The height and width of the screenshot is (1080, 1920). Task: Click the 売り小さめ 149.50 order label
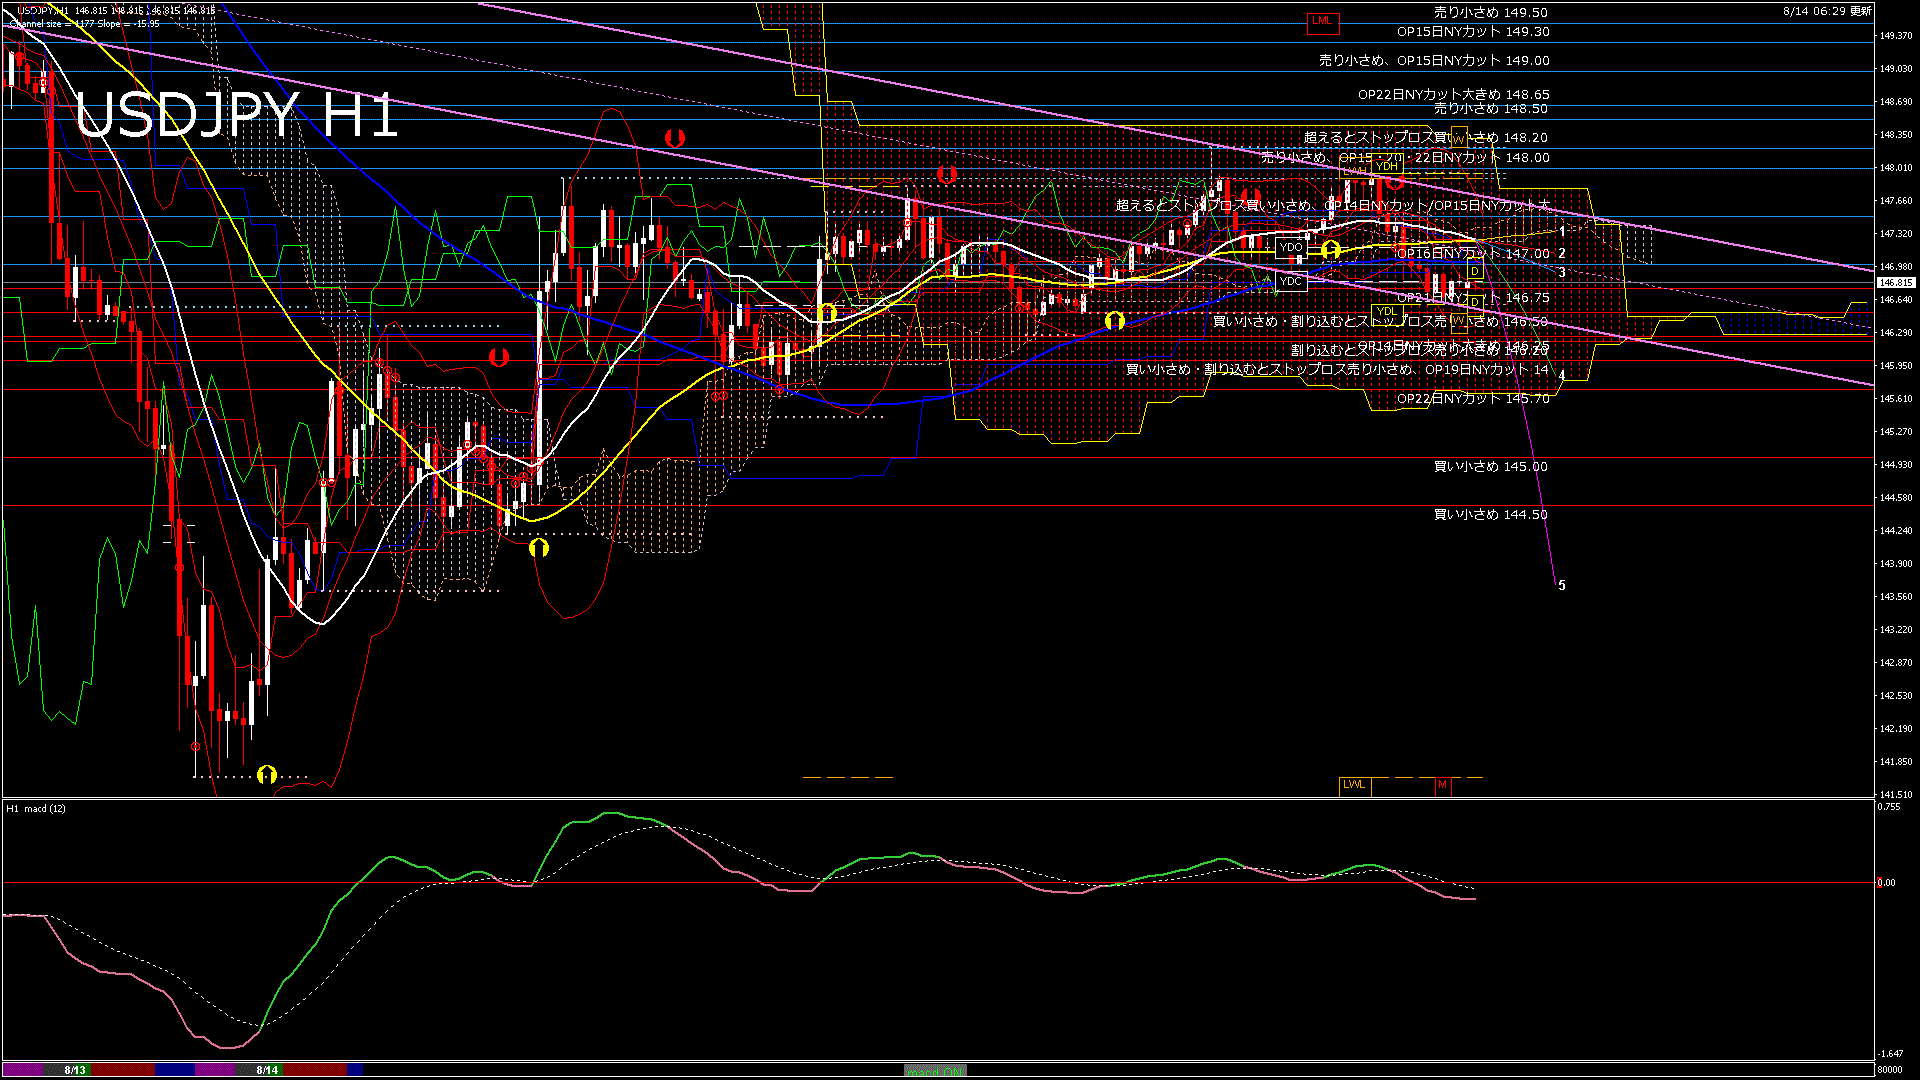click(1490, 13)
